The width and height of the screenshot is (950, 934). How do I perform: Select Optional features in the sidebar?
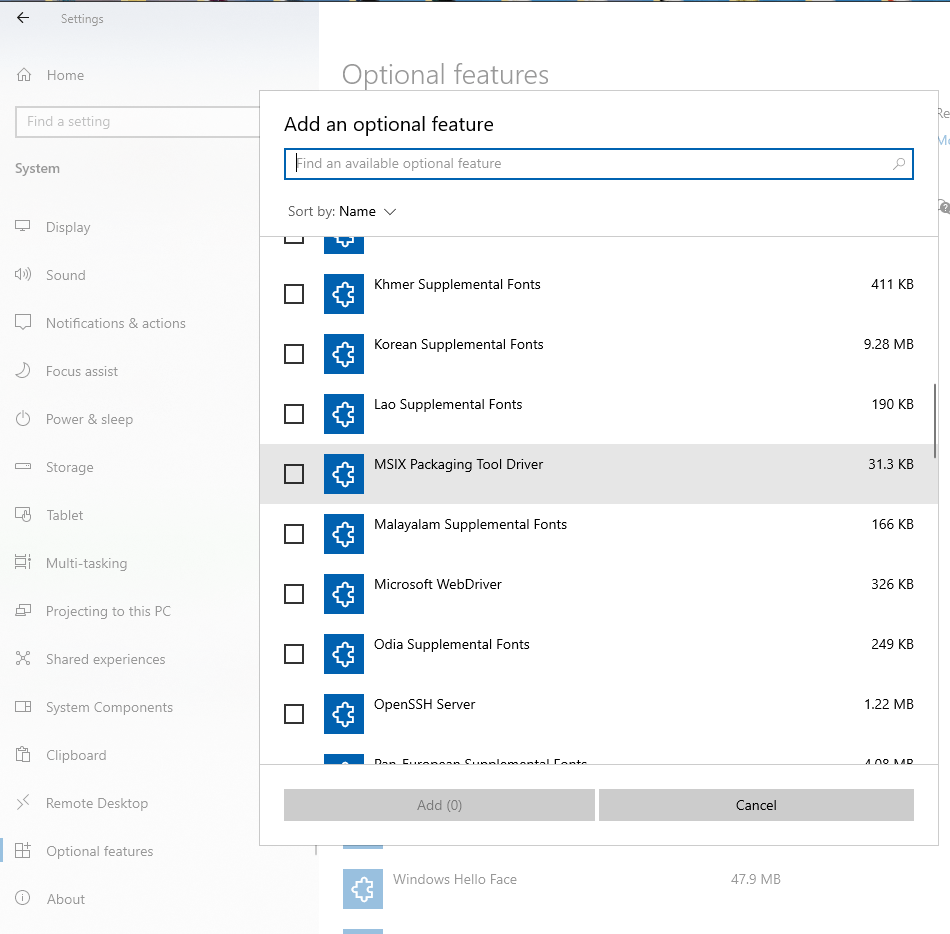coord(22,851)
